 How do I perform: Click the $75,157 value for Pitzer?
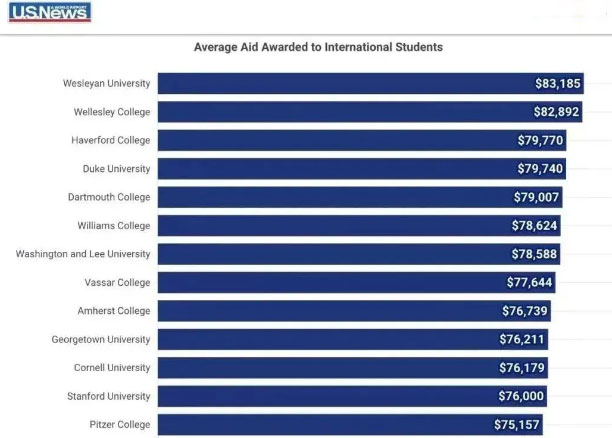[x=517, y=425]
